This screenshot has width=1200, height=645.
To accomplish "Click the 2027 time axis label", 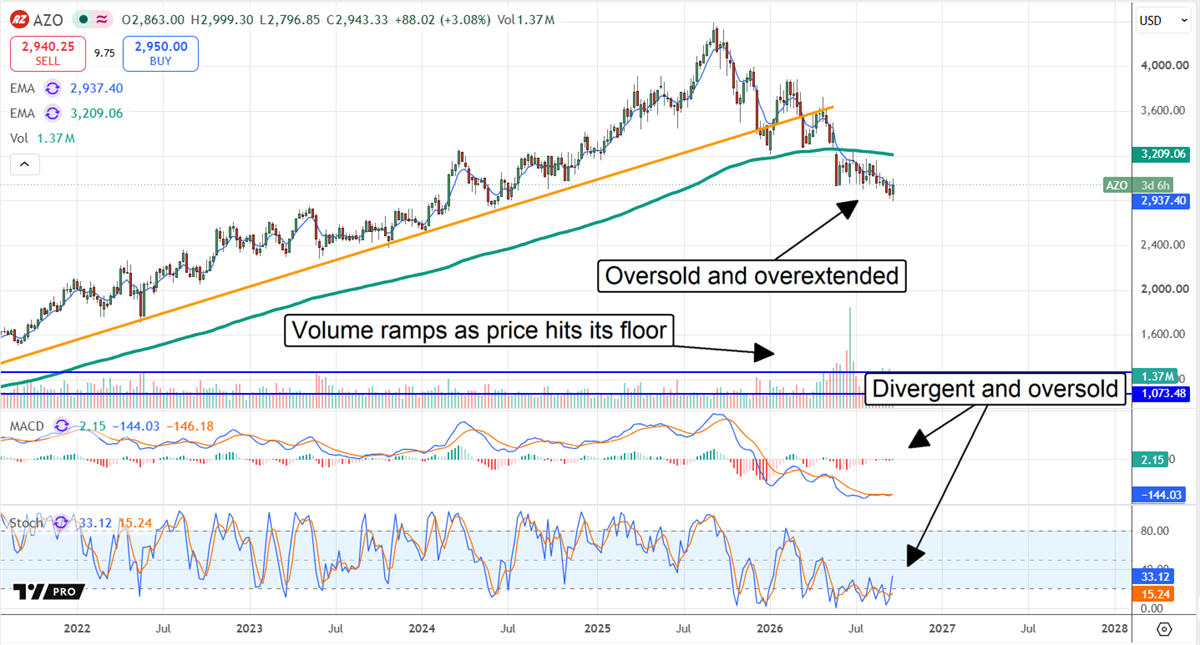I will pos(941,629).
